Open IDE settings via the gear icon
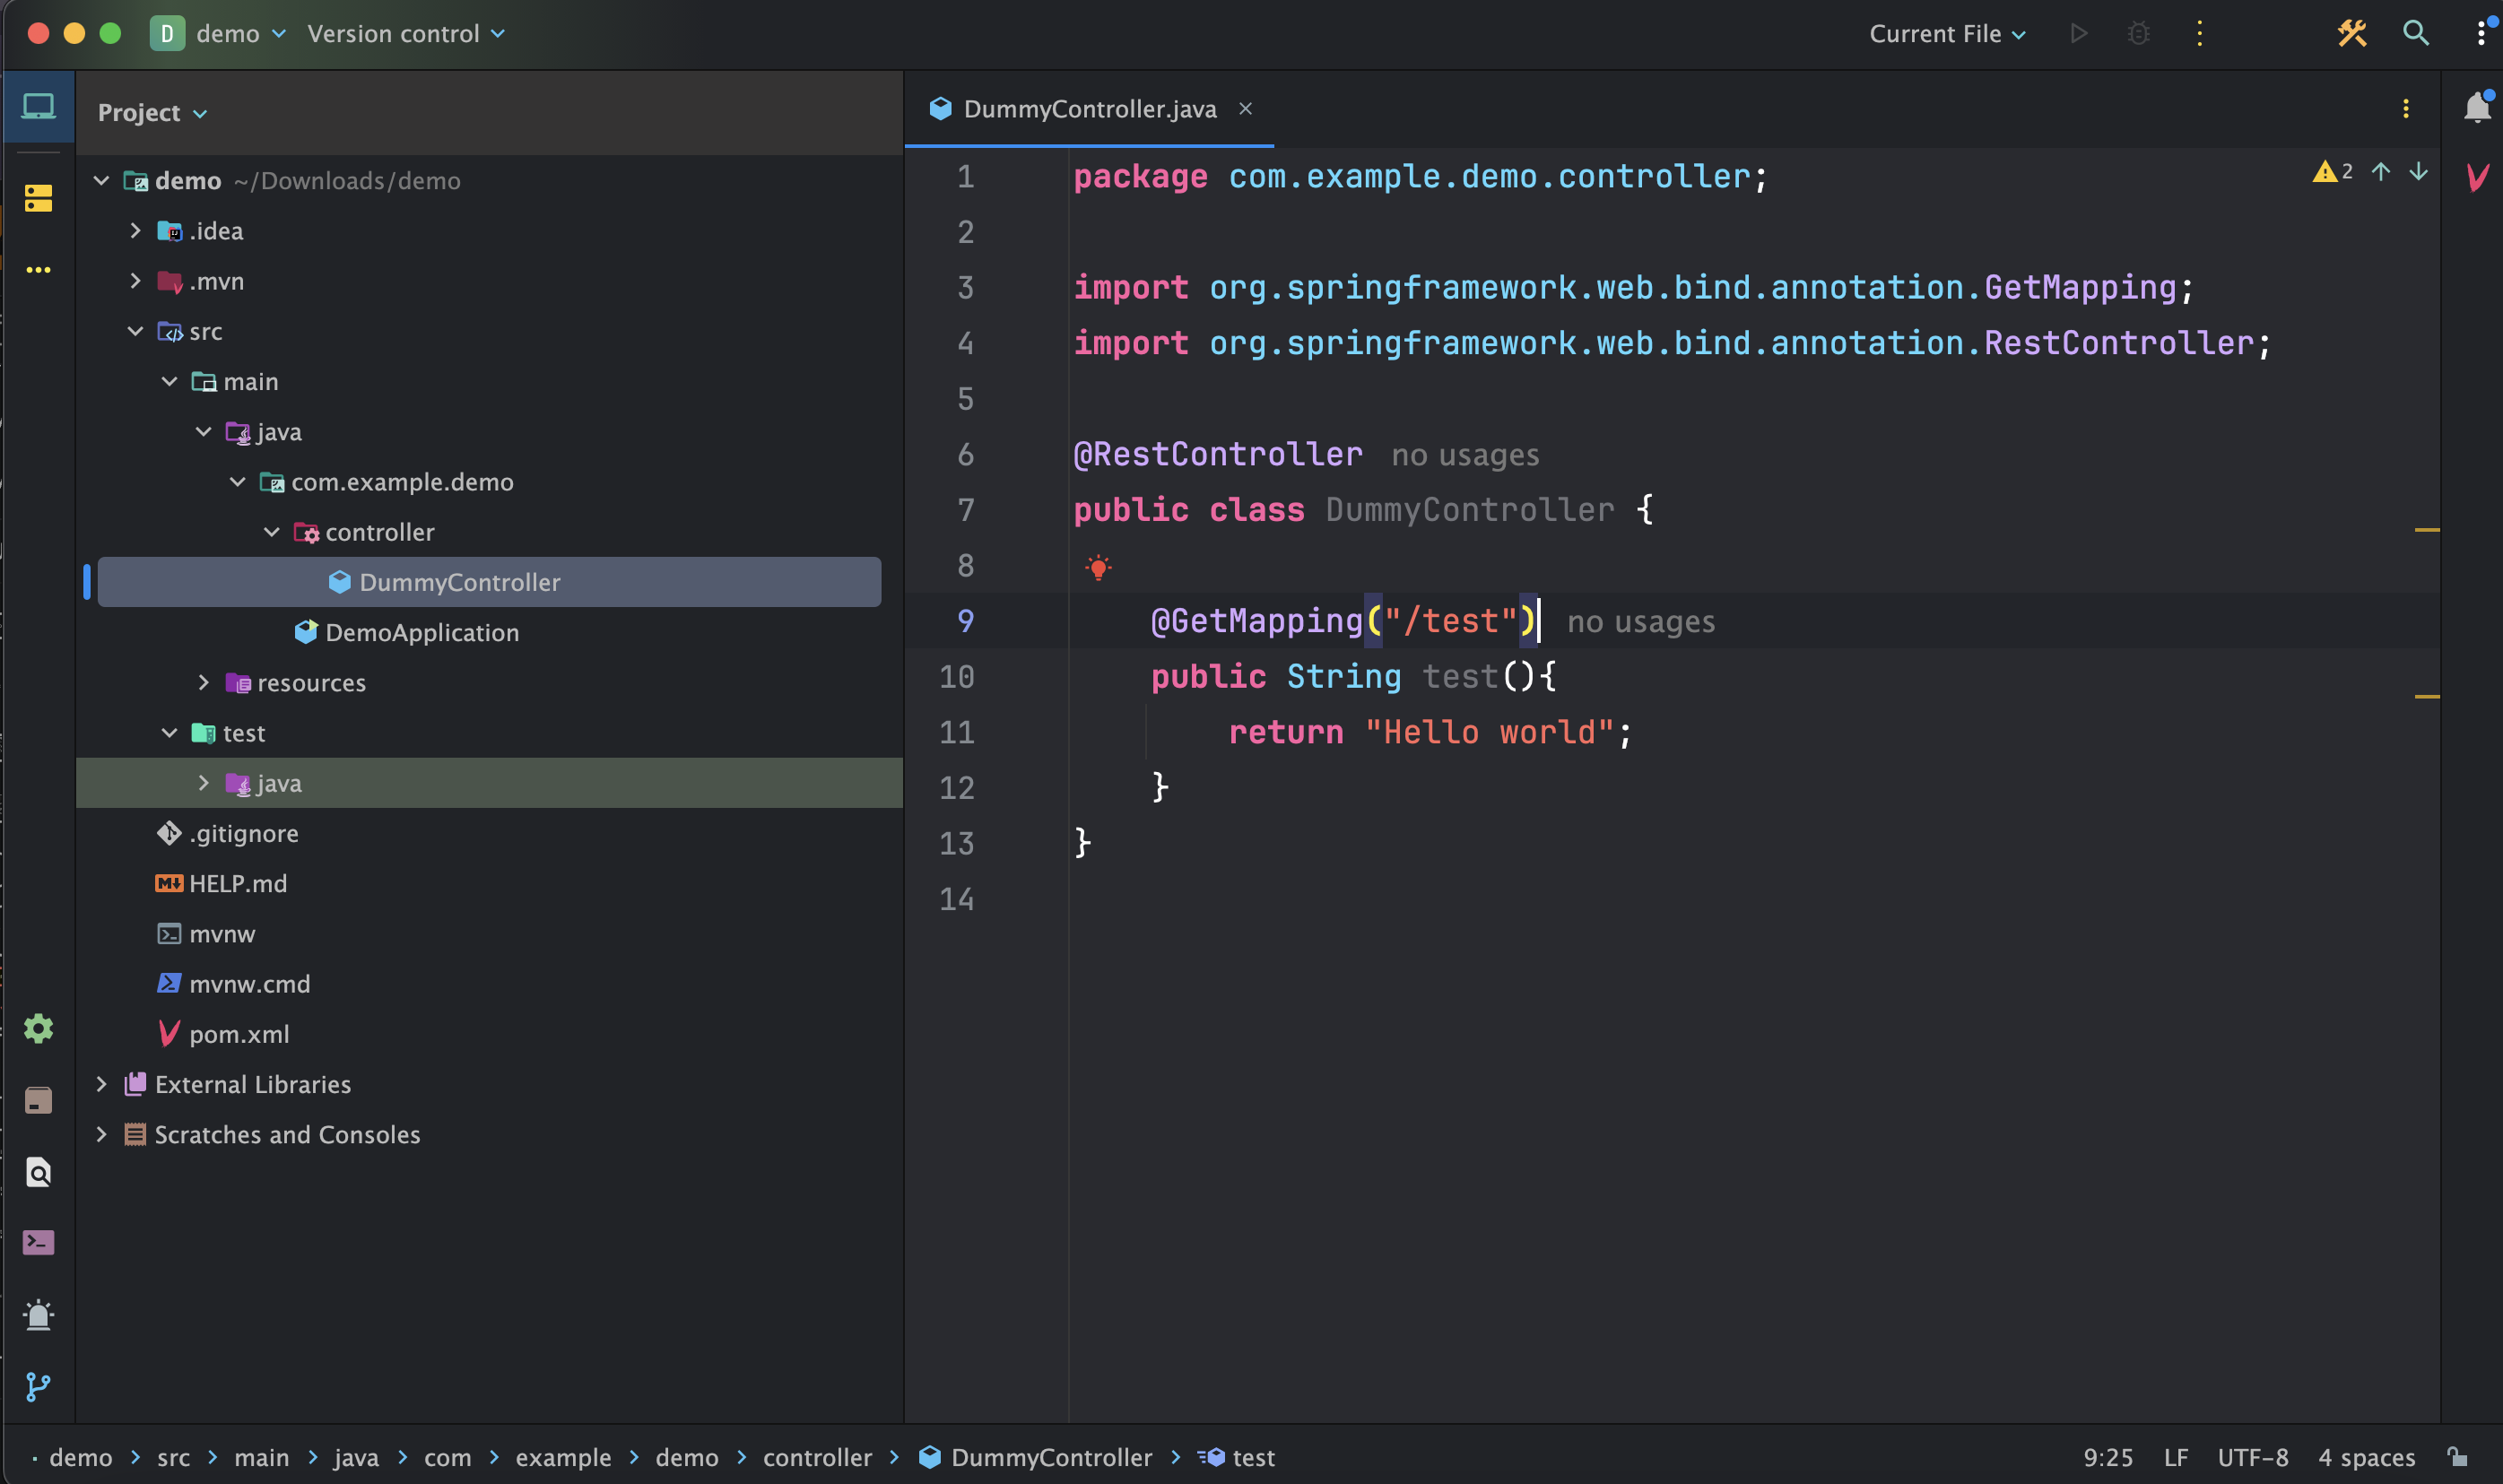 [38, 1028]
